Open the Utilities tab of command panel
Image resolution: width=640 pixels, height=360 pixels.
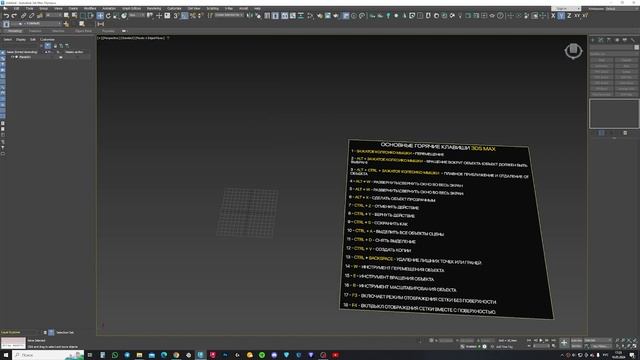coord(633,40)
